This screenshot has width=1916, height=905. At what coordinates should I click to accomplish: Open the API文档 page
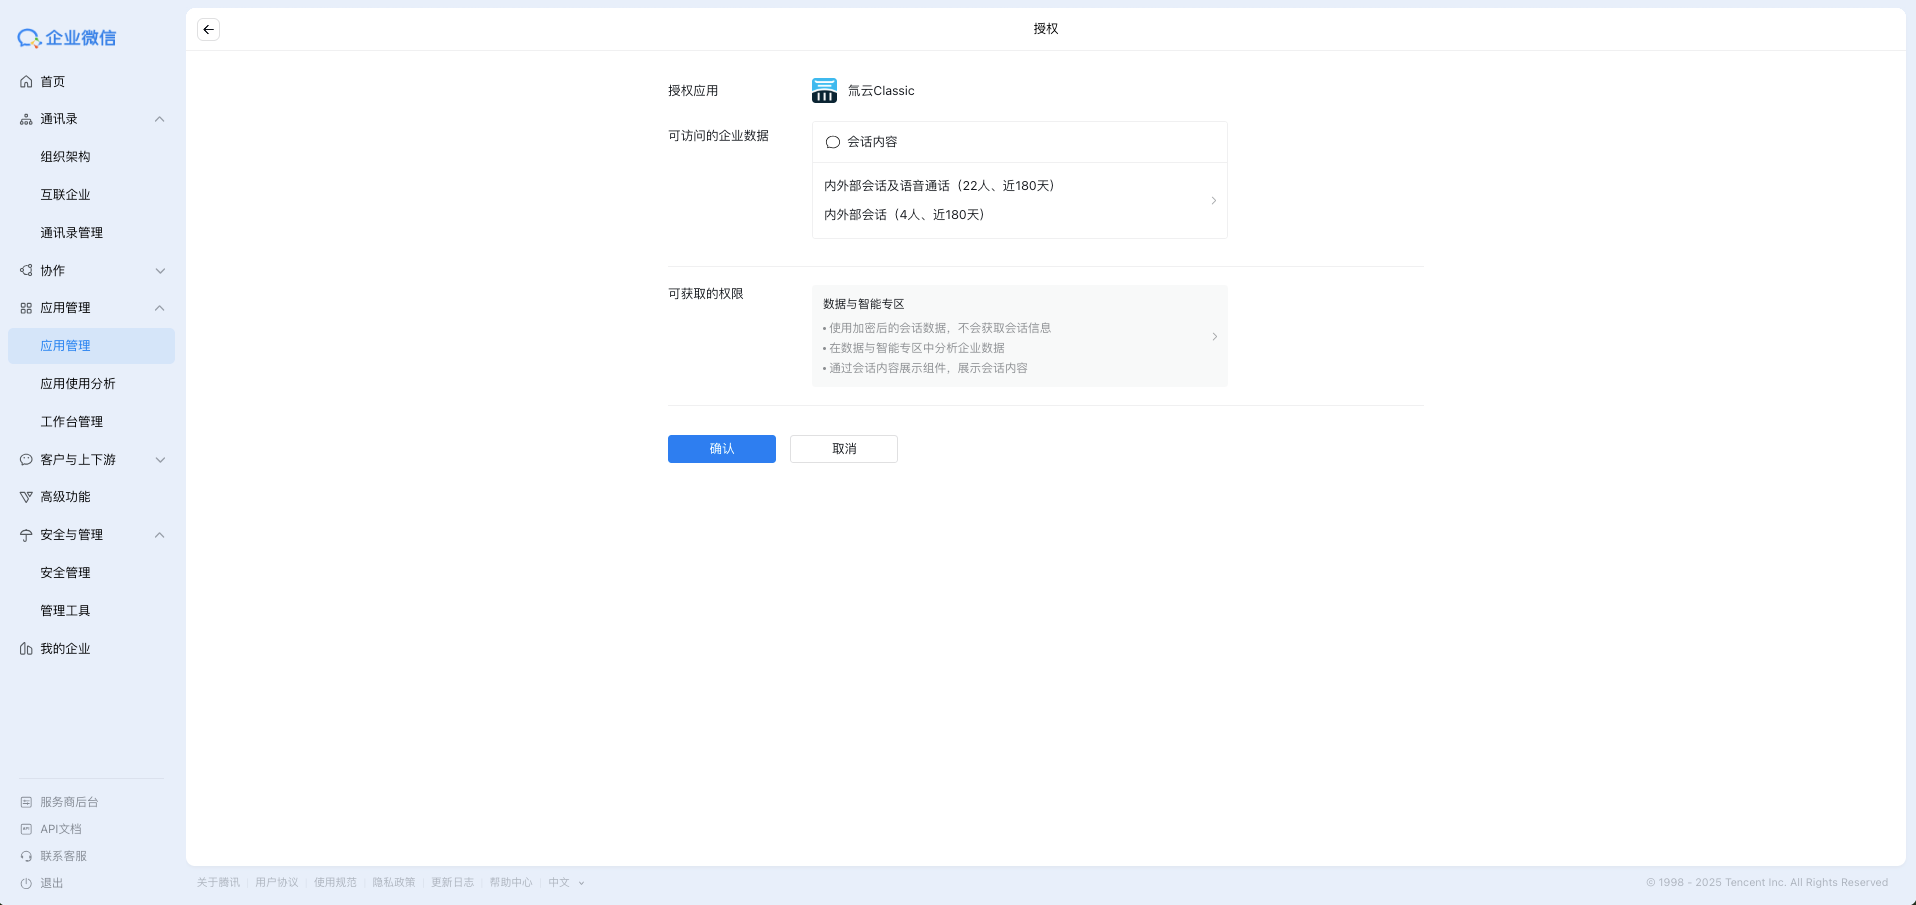60,828
